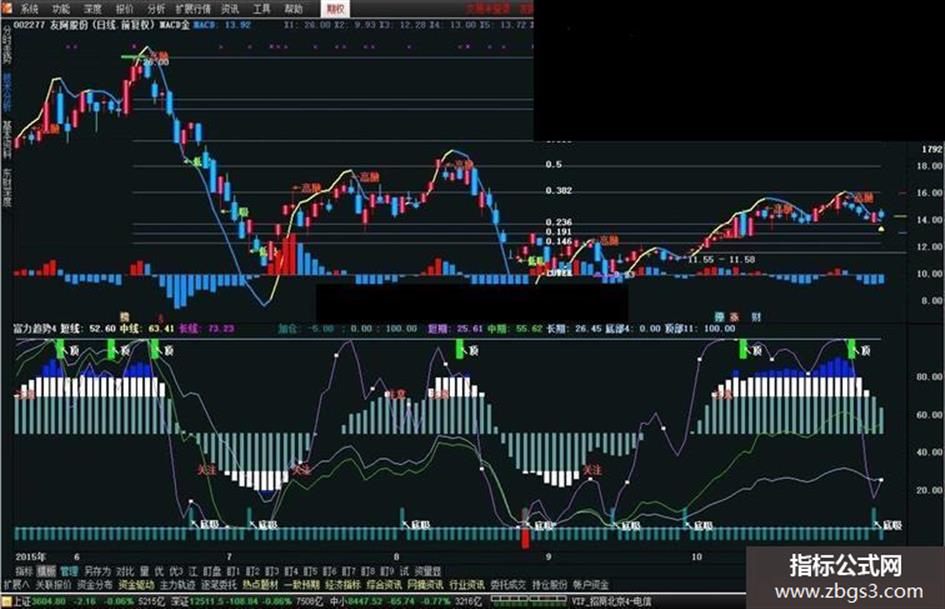Click the 002277 stock code title
This screenshot has width=945, height=609.
[x=30, y=25]
